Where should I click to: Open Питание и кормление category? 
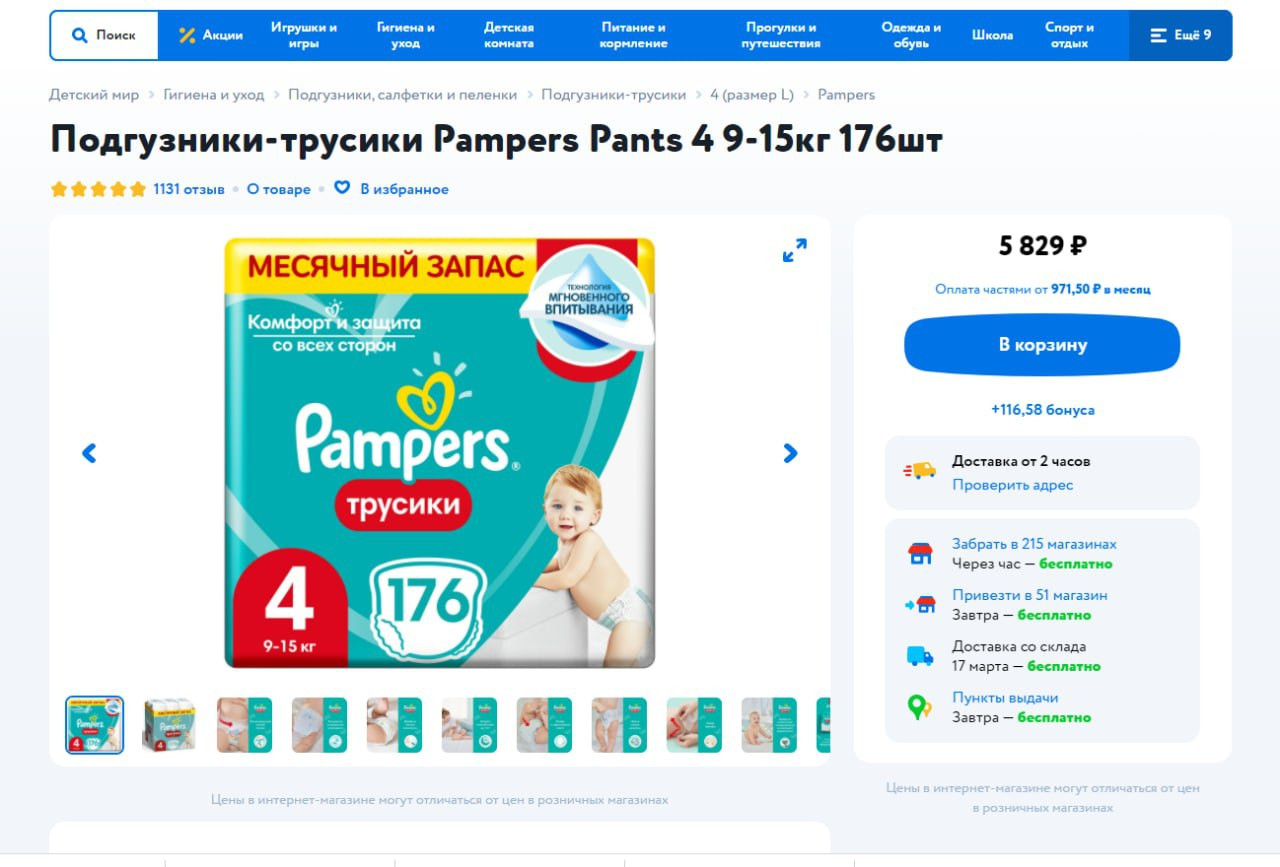(x=633, y=35)
